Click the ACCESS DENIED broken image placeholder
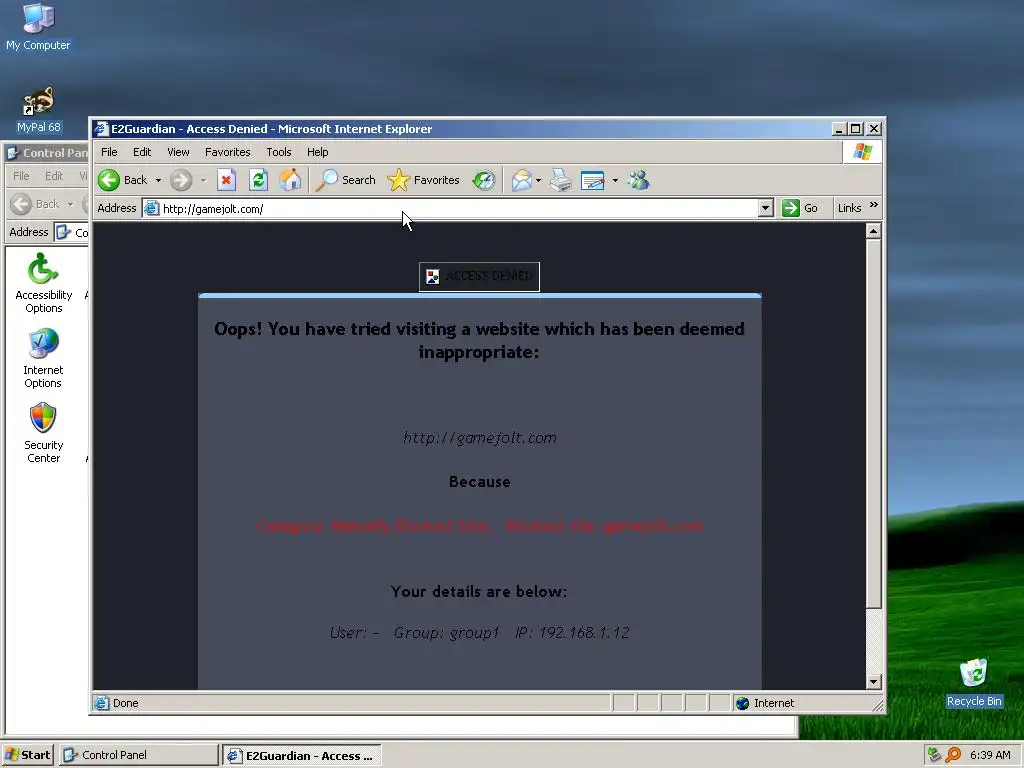This screenshot has width=1024, height=768. pyautogui.click(x=479, y=276)
